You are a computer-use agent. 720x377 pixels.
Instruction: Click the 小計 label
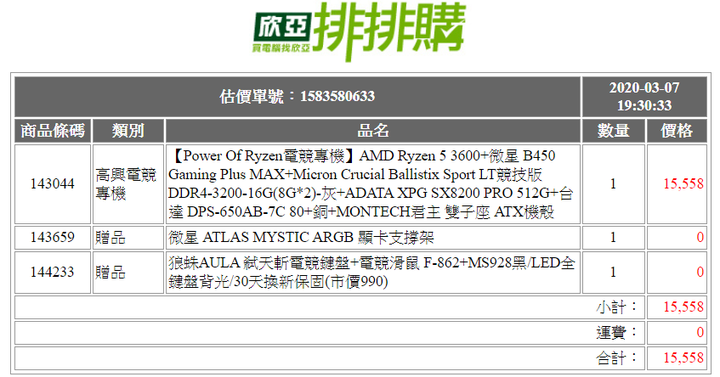(x=617, y=307)
